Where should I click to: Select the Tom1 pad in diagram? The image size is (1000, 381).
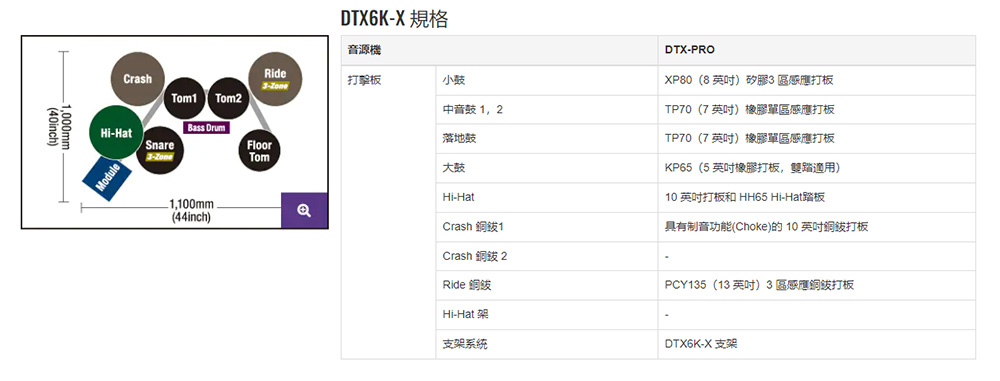(184, 98)
